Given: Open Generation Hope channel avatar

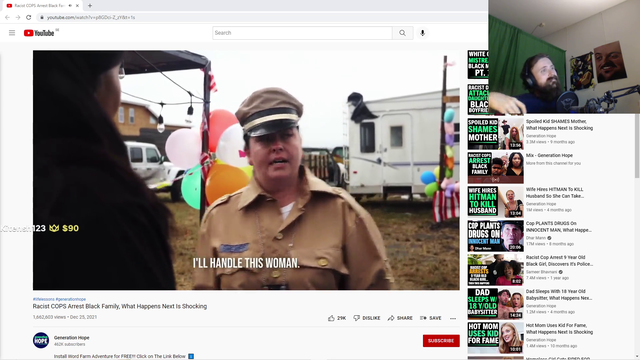Looking at the screenshot, I should point(41,340).
